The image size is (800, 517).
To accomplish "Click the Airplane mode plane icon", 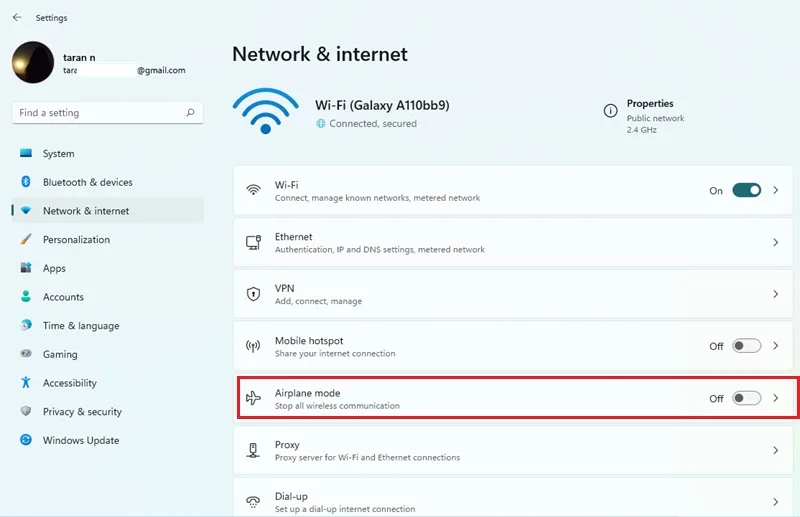I will [x=254, y=398].
